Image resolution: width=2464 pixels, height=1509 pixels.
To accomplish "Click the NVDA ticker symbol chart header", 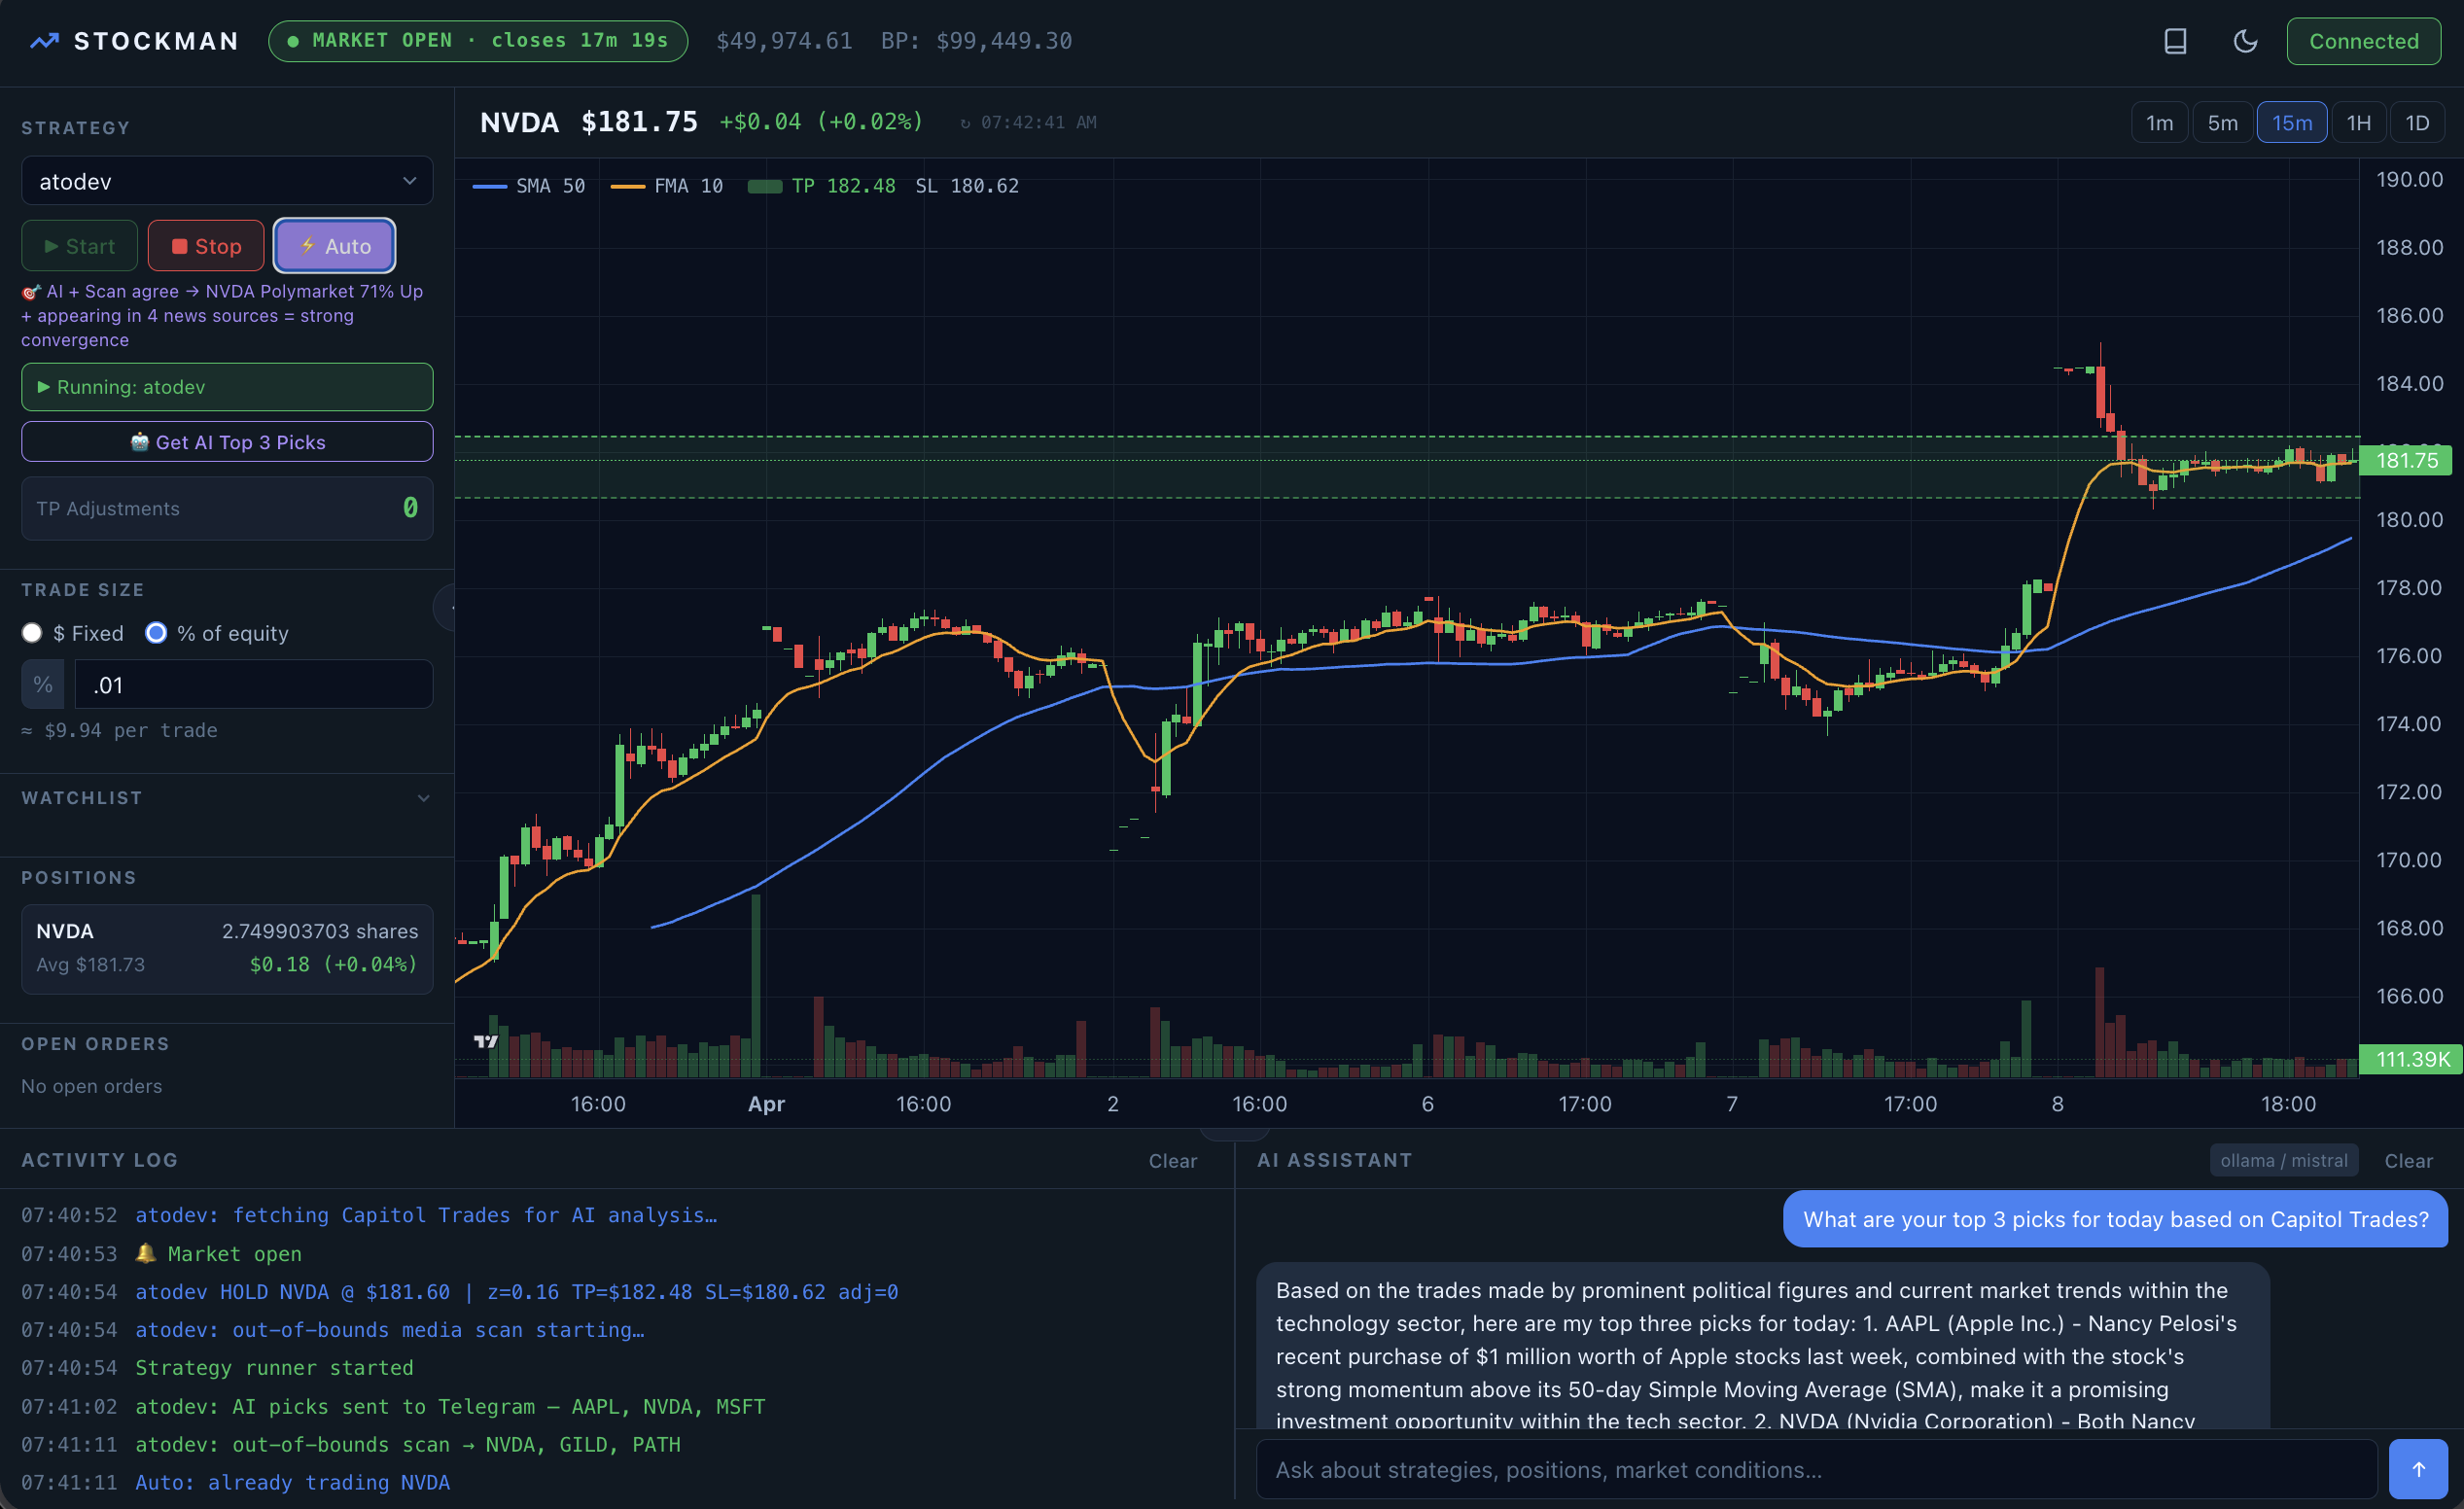I will pyautogui.click(x=519, y=122).
